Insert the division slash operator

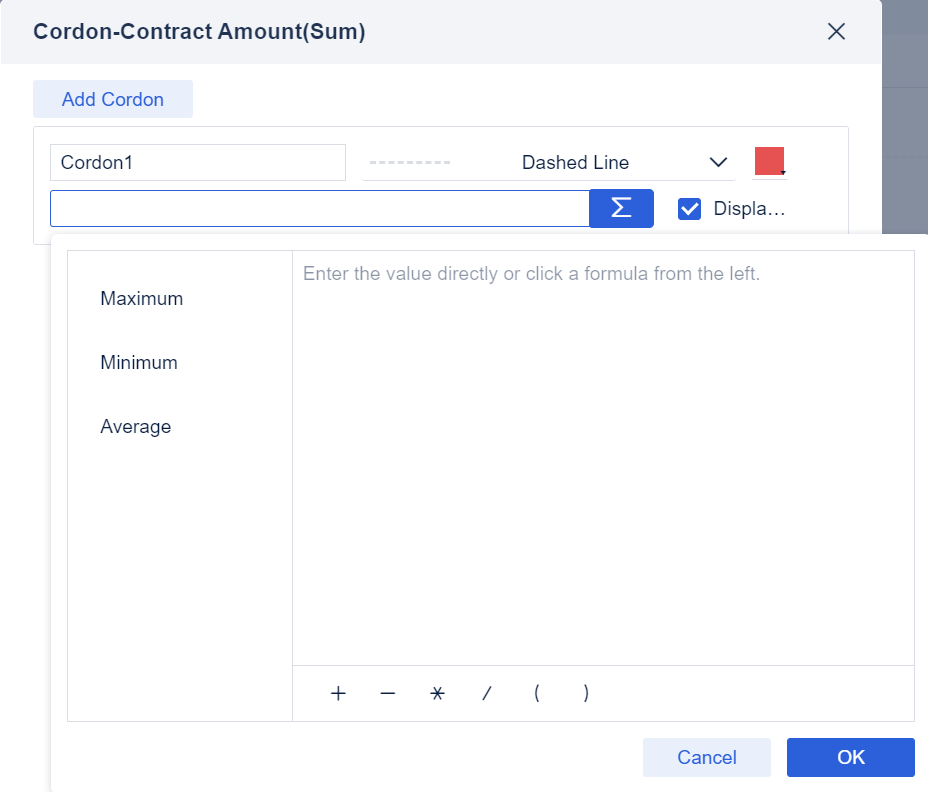487,693
